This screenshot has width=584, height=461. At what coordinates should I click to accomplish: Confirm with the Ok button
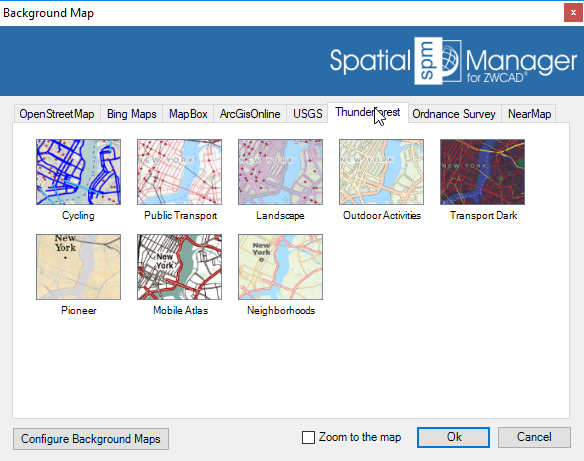453,437
